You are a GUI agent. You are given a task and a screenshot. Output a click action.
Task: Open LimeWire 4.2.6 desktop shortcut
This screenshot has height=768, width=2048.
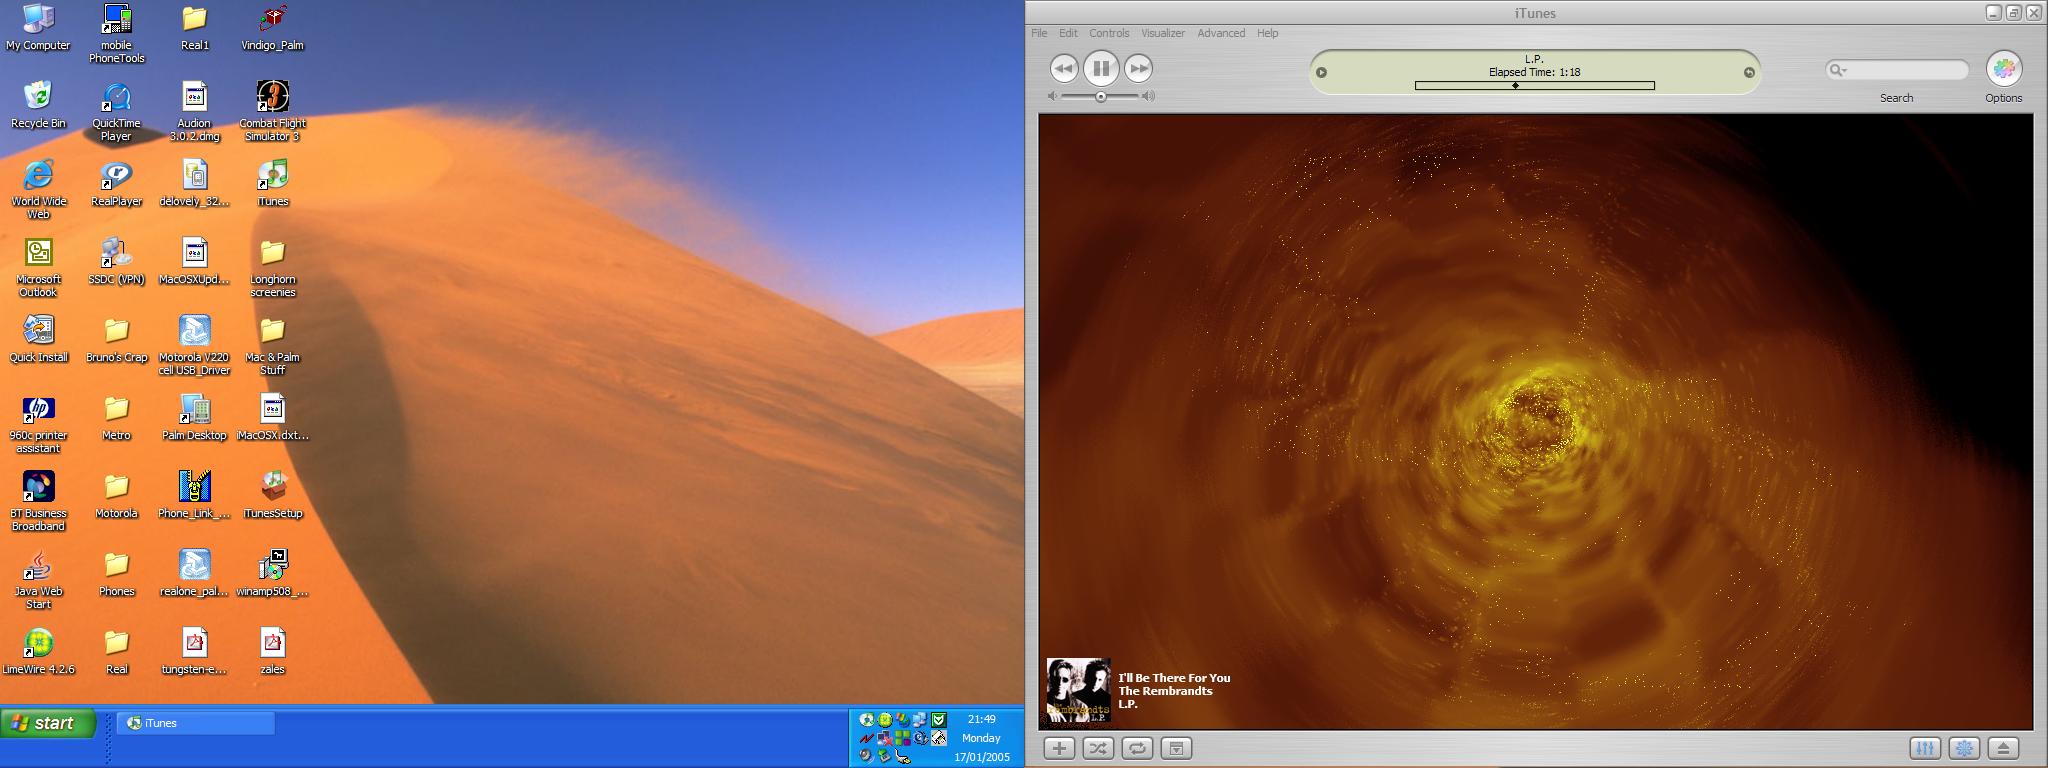(38, 643)
